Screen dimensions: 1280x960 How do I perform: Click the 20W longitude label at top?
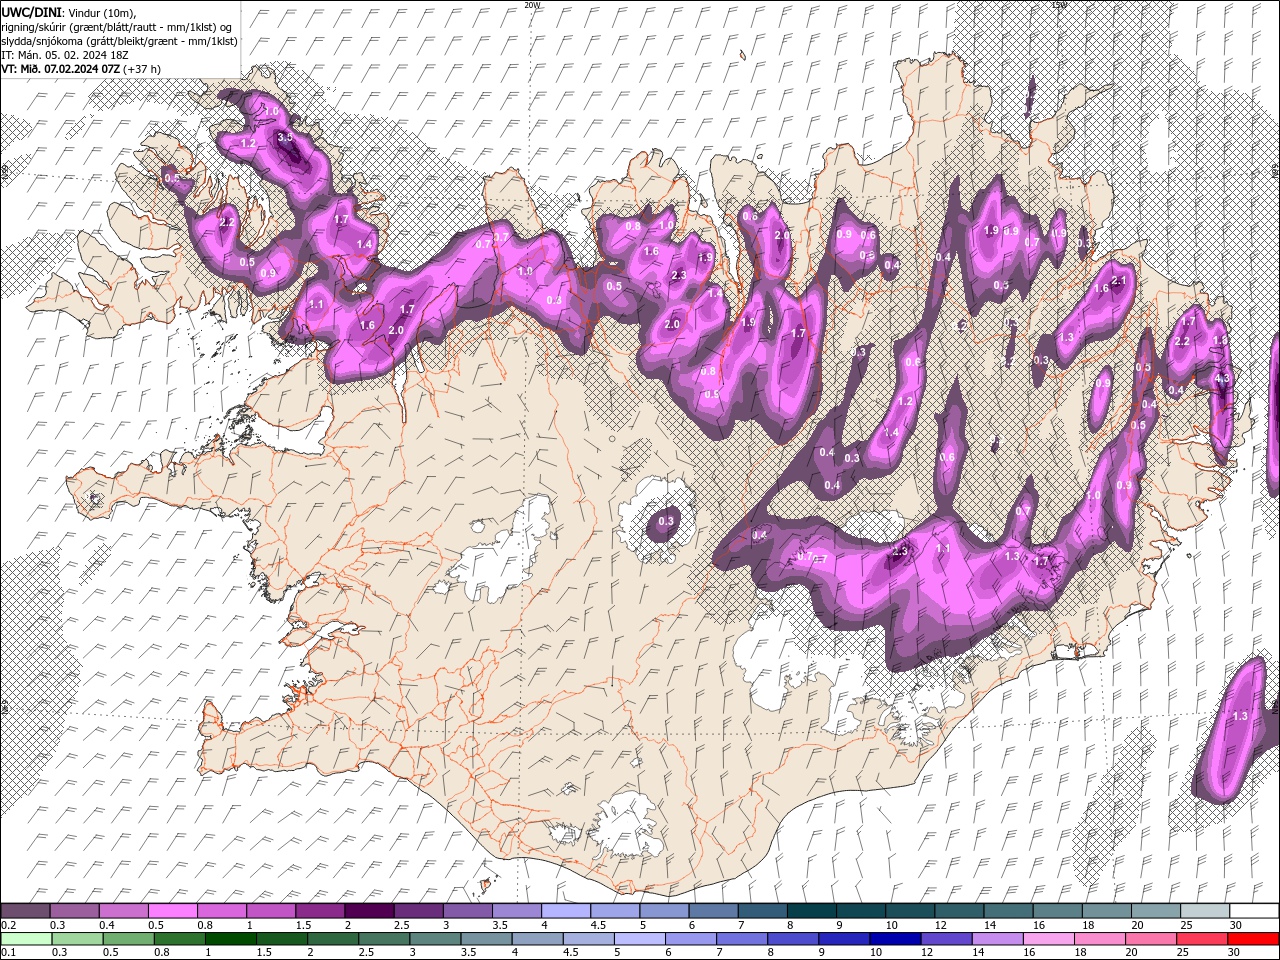pyautogui.click(x=532, y=5)
